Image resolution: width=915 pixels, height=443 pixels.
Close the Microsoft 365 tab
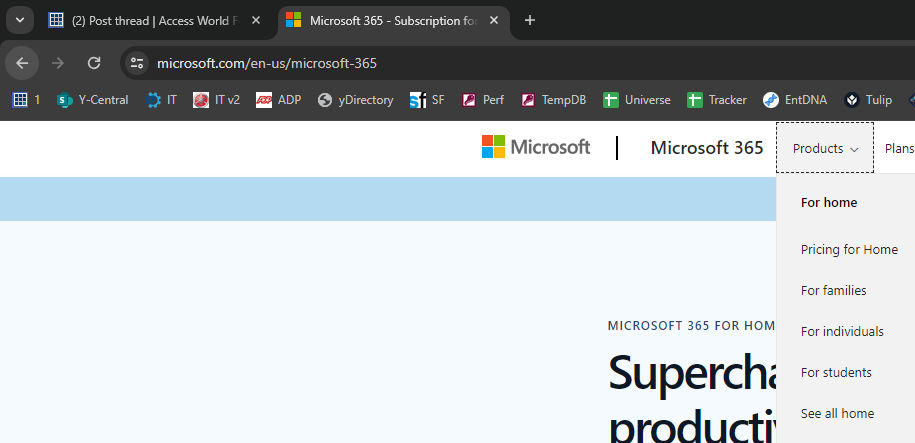(494, 20)
